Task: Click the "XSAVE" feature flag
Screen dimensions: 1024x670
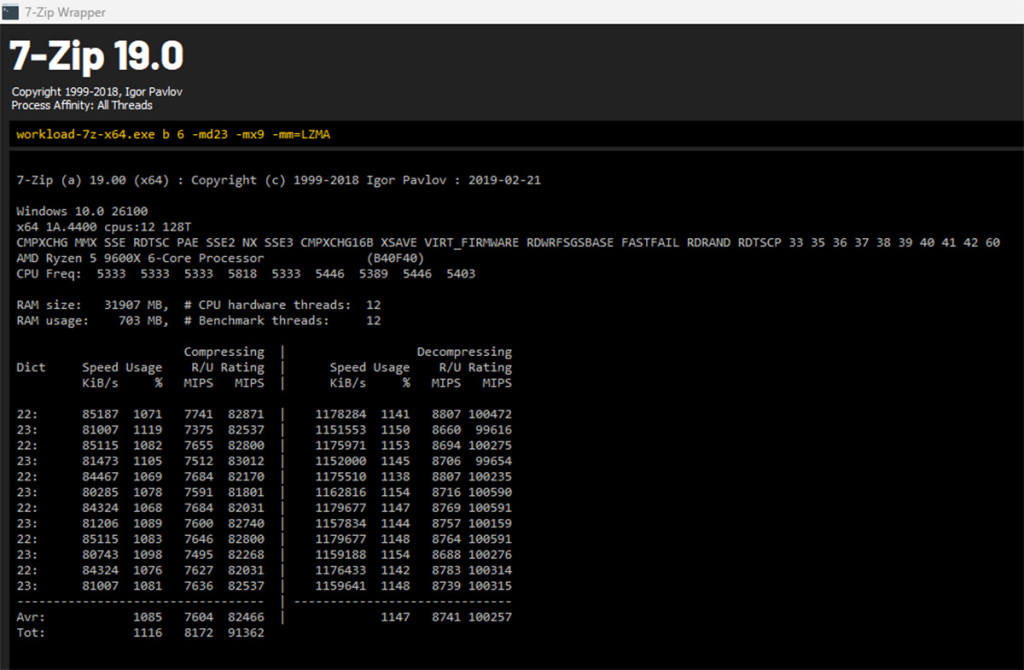Action: (398, 242)
